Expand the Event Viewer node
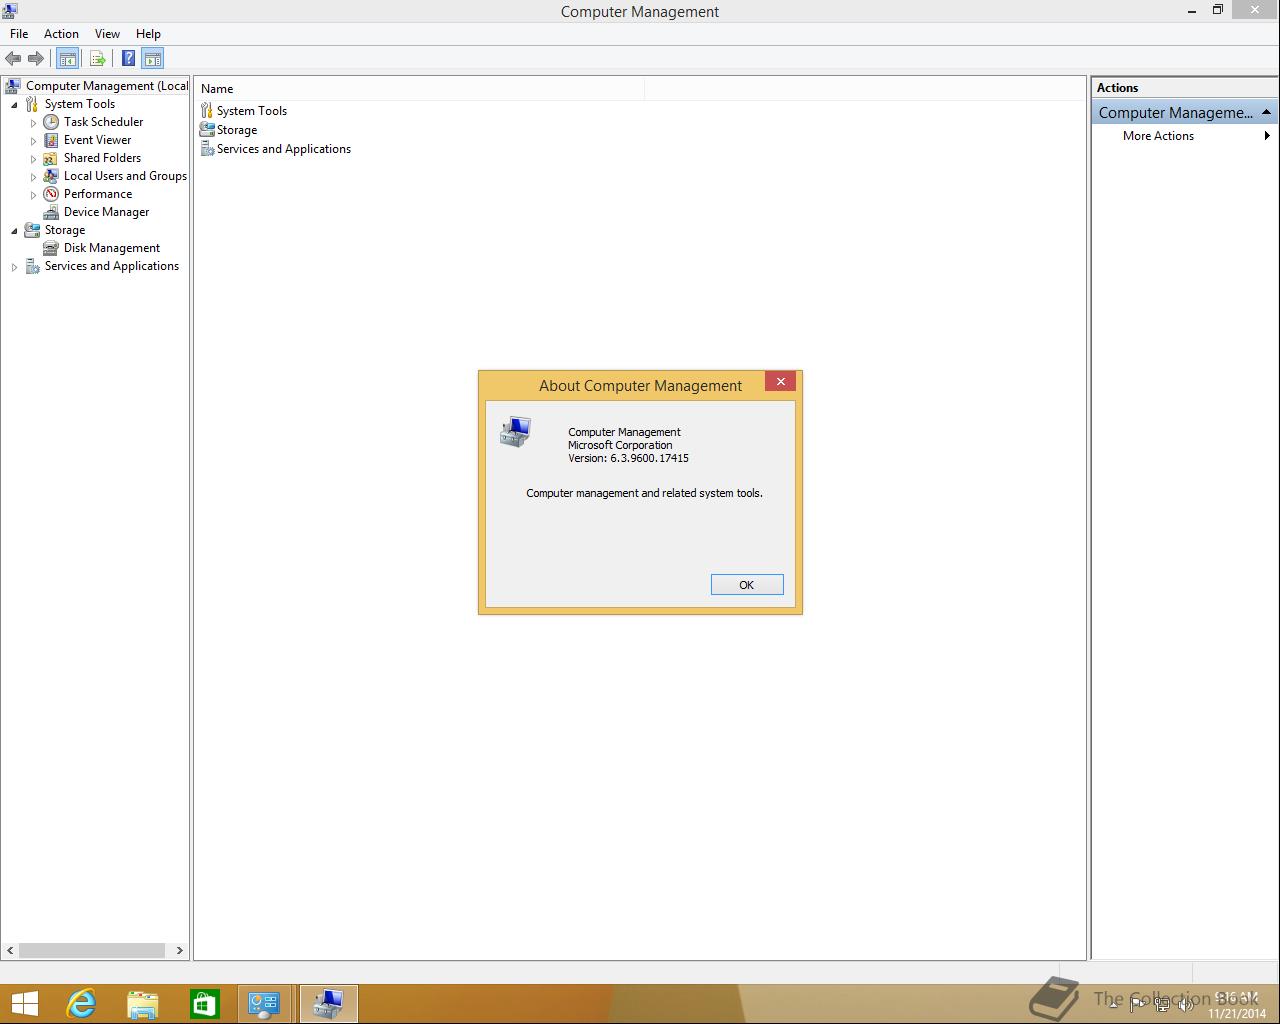1280x1024 pixels. click(33, 141)
